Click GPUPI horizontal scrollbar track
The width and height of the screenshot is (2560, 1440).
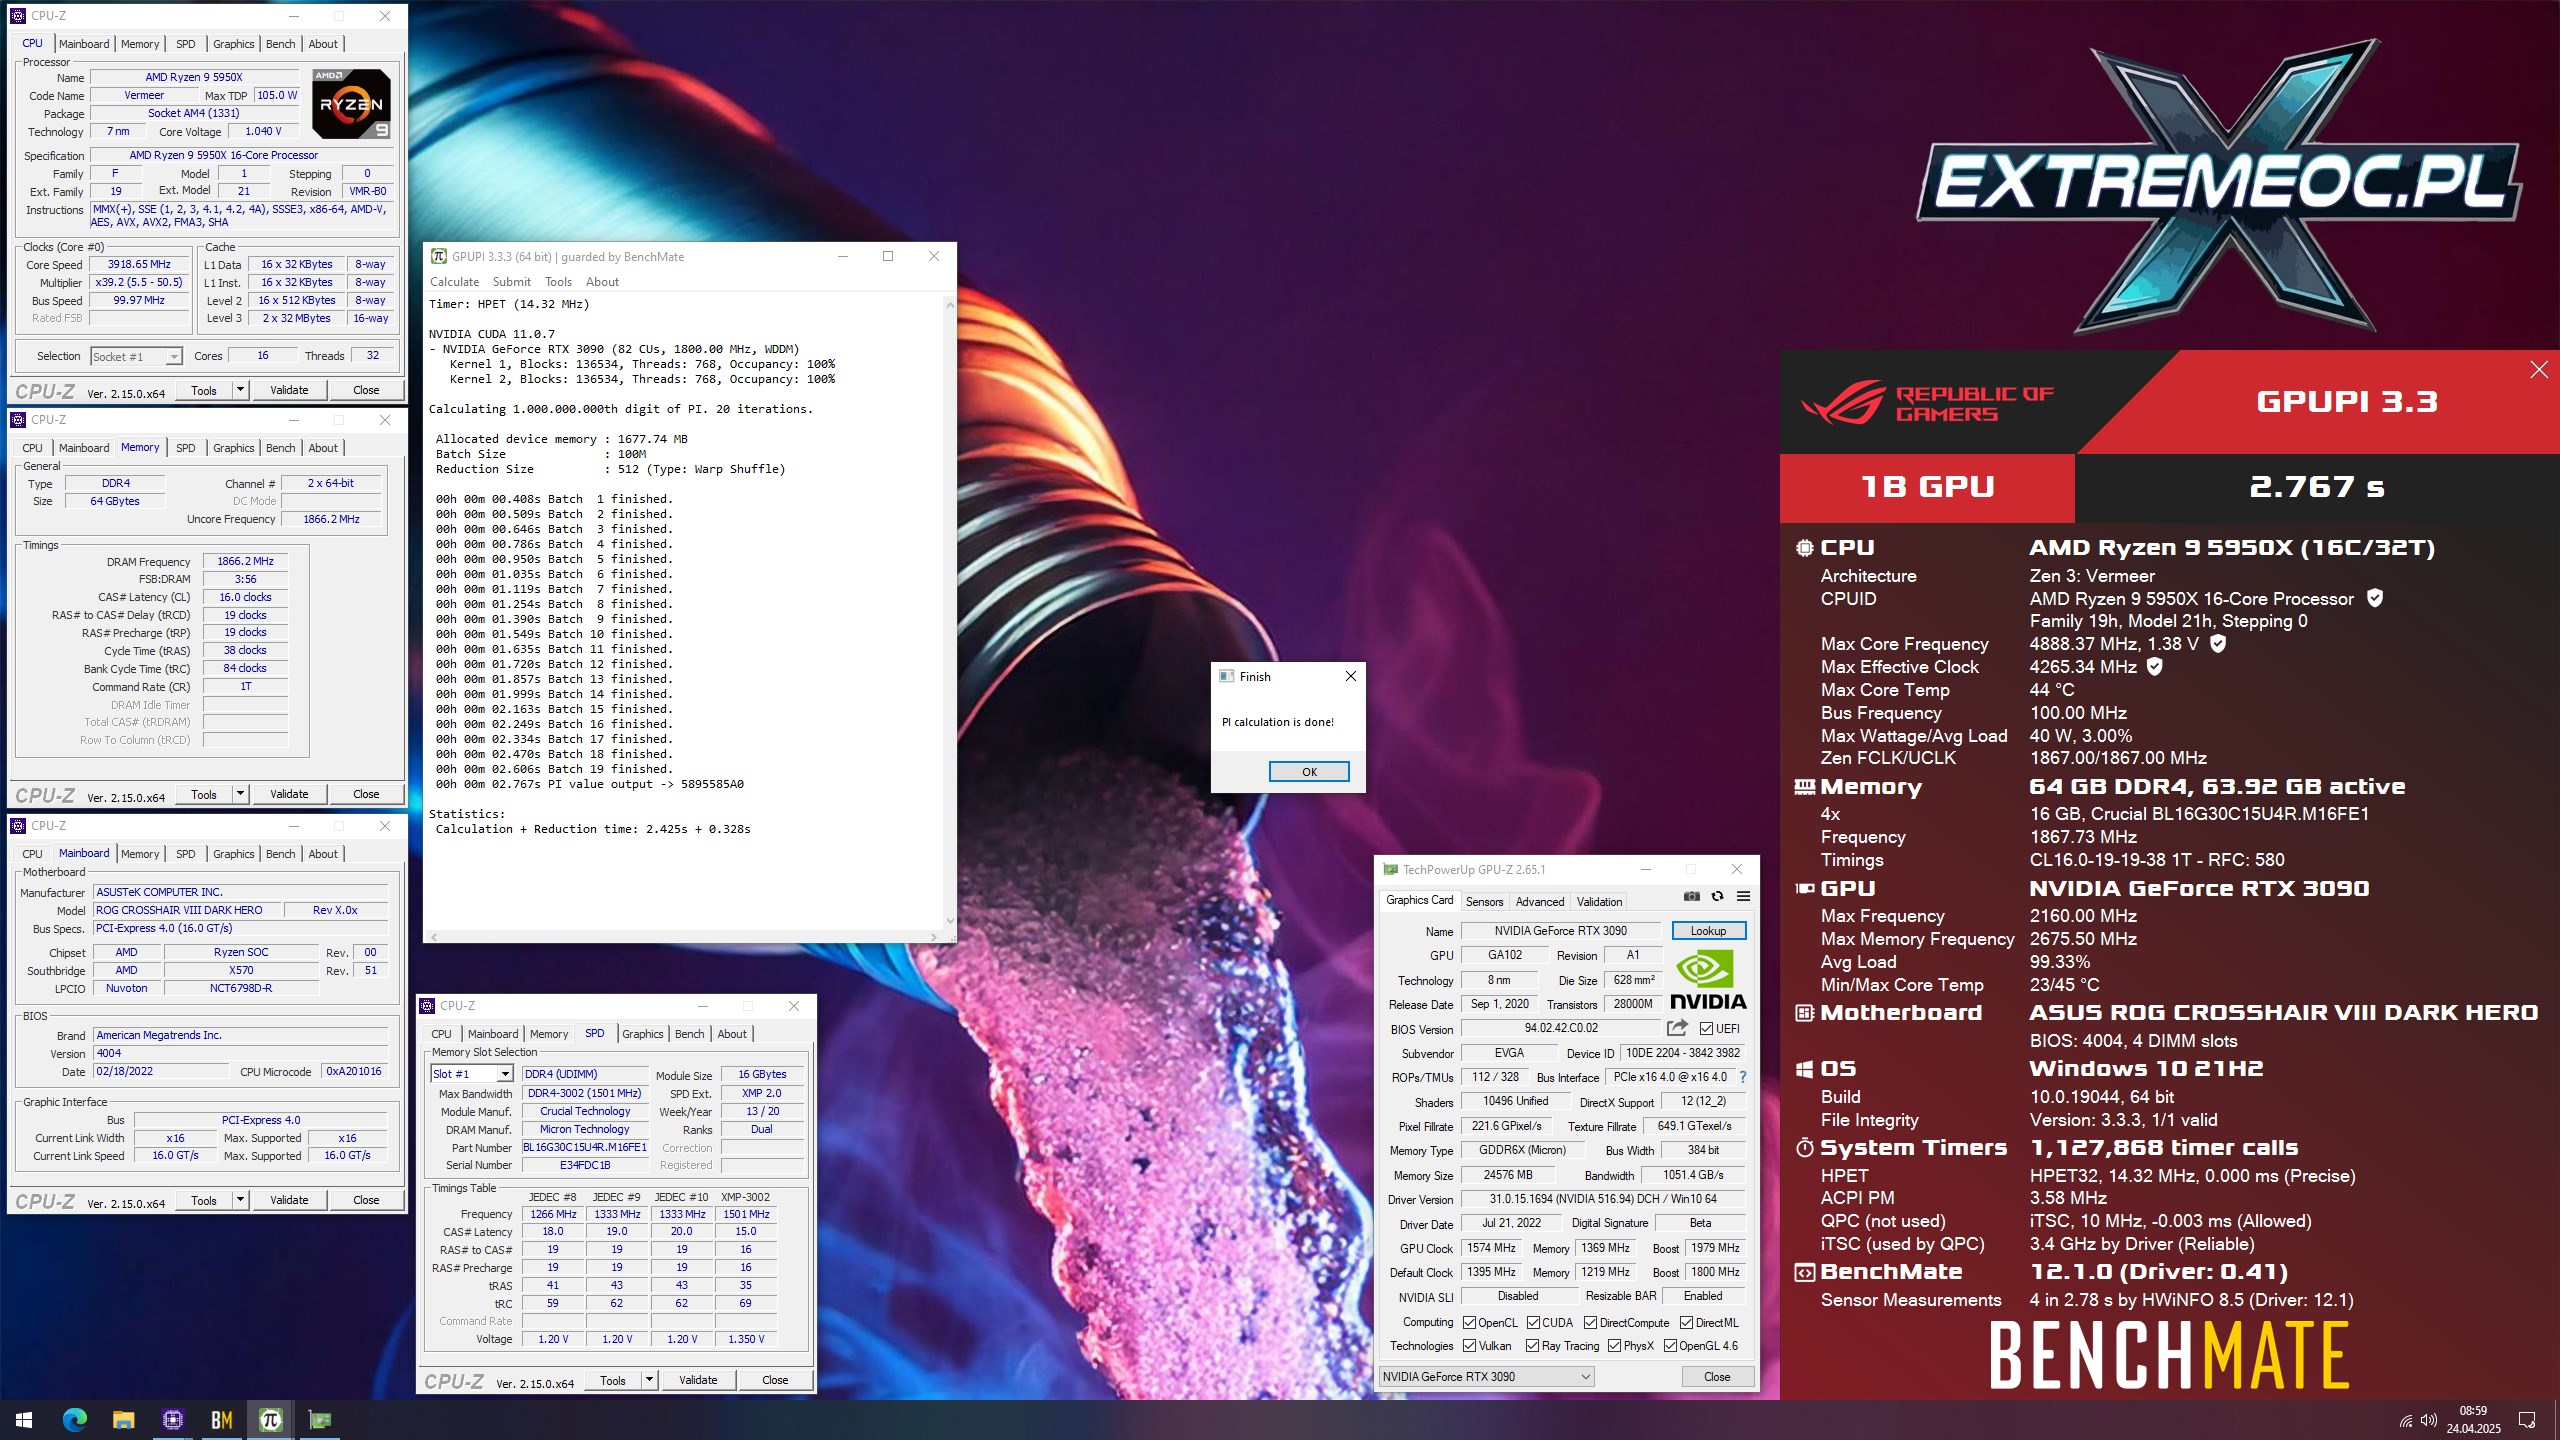[x=682, y=937]
